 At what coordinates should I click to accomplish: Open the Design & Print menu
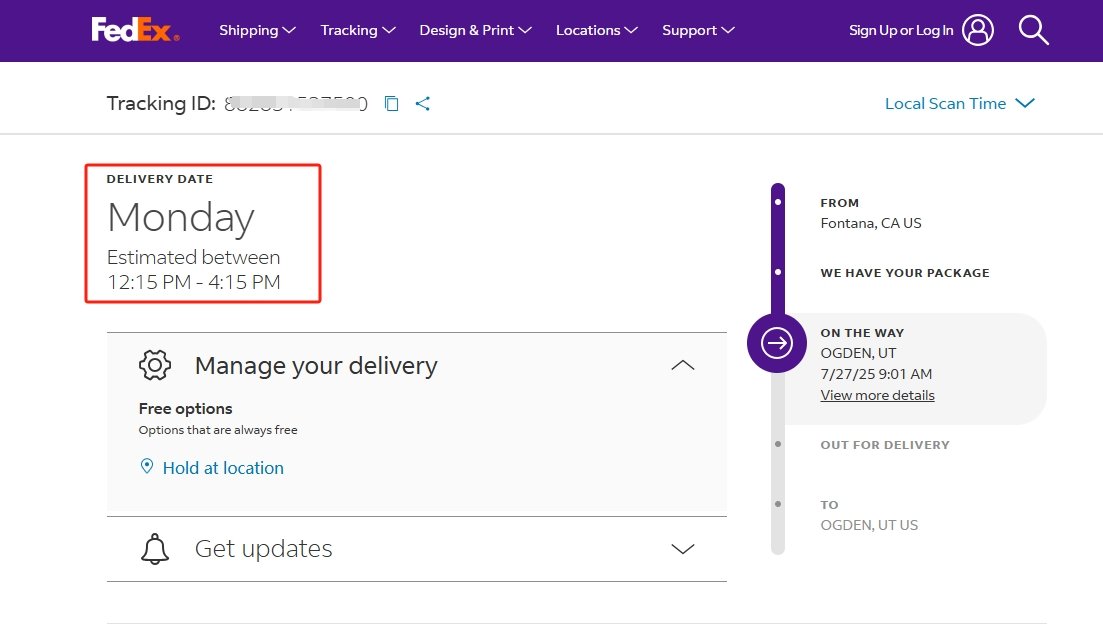tap(475, 30)
